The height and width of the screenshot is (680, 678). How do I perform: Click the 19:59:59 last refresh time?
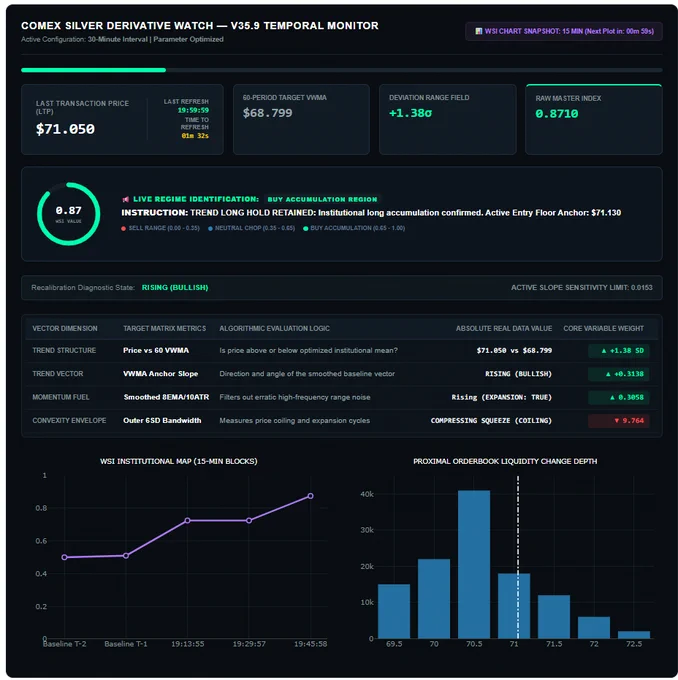tap(193, 110)
